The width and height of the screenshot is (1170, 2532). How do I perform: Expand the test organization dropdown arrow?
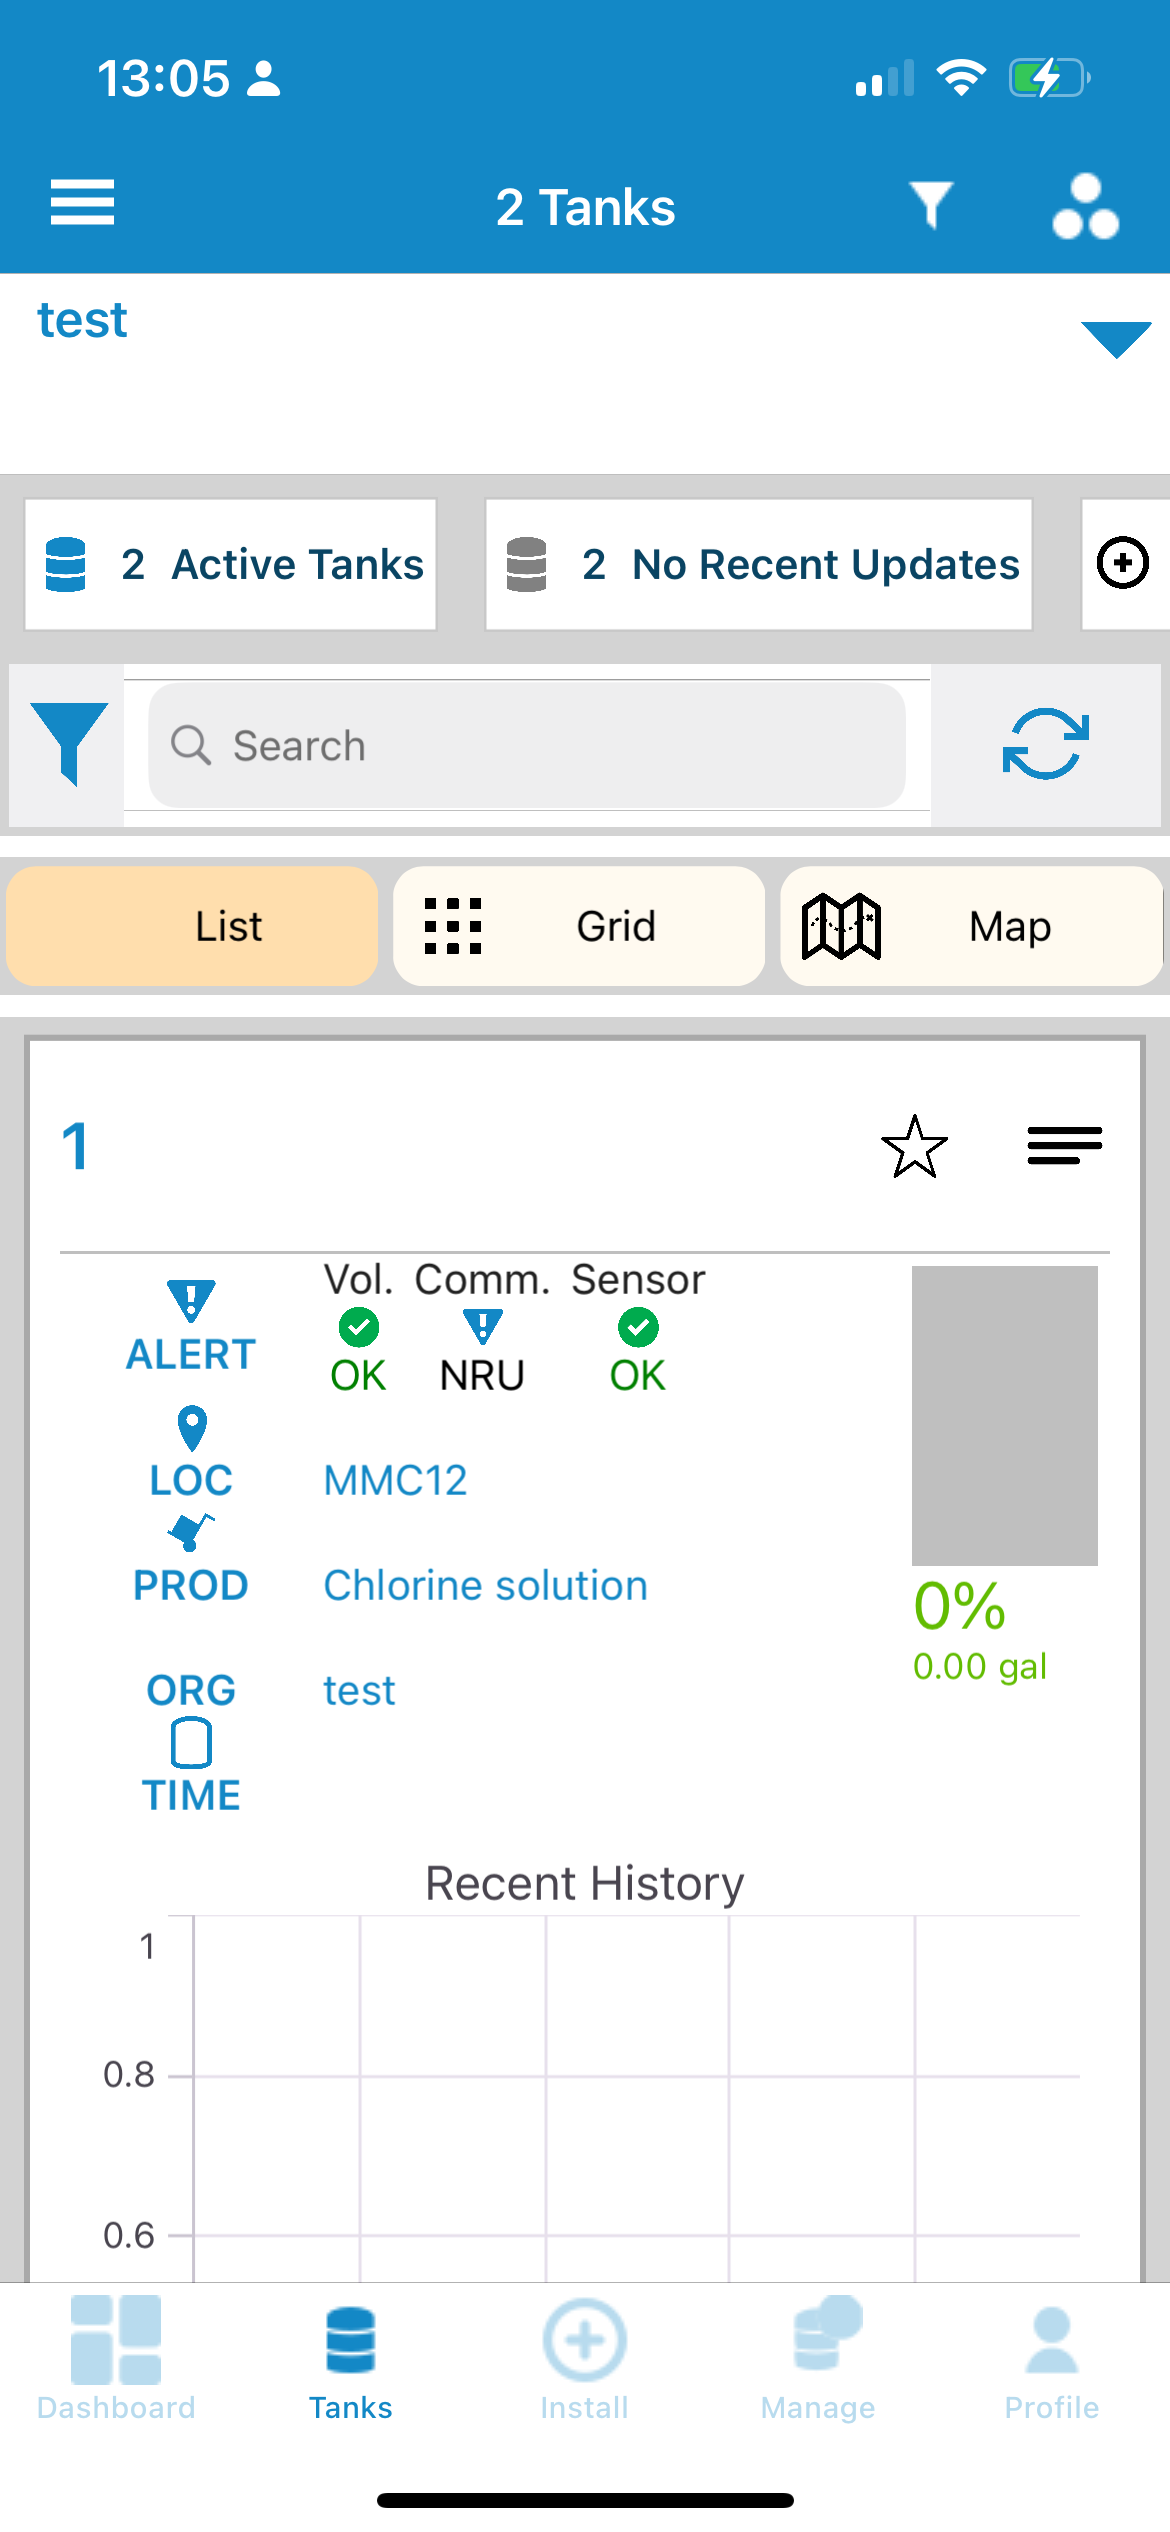coord(1116,339)
